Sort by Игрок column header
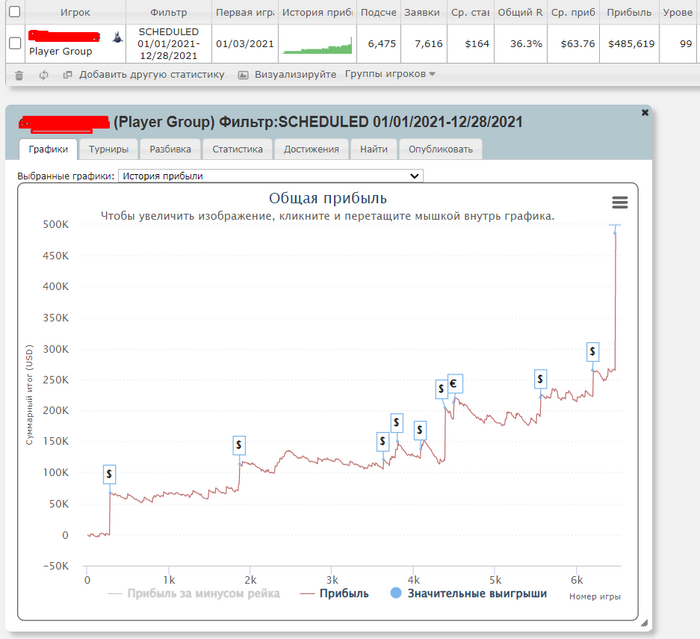This screenshot has width=700, height=639. tap(75, 13)
